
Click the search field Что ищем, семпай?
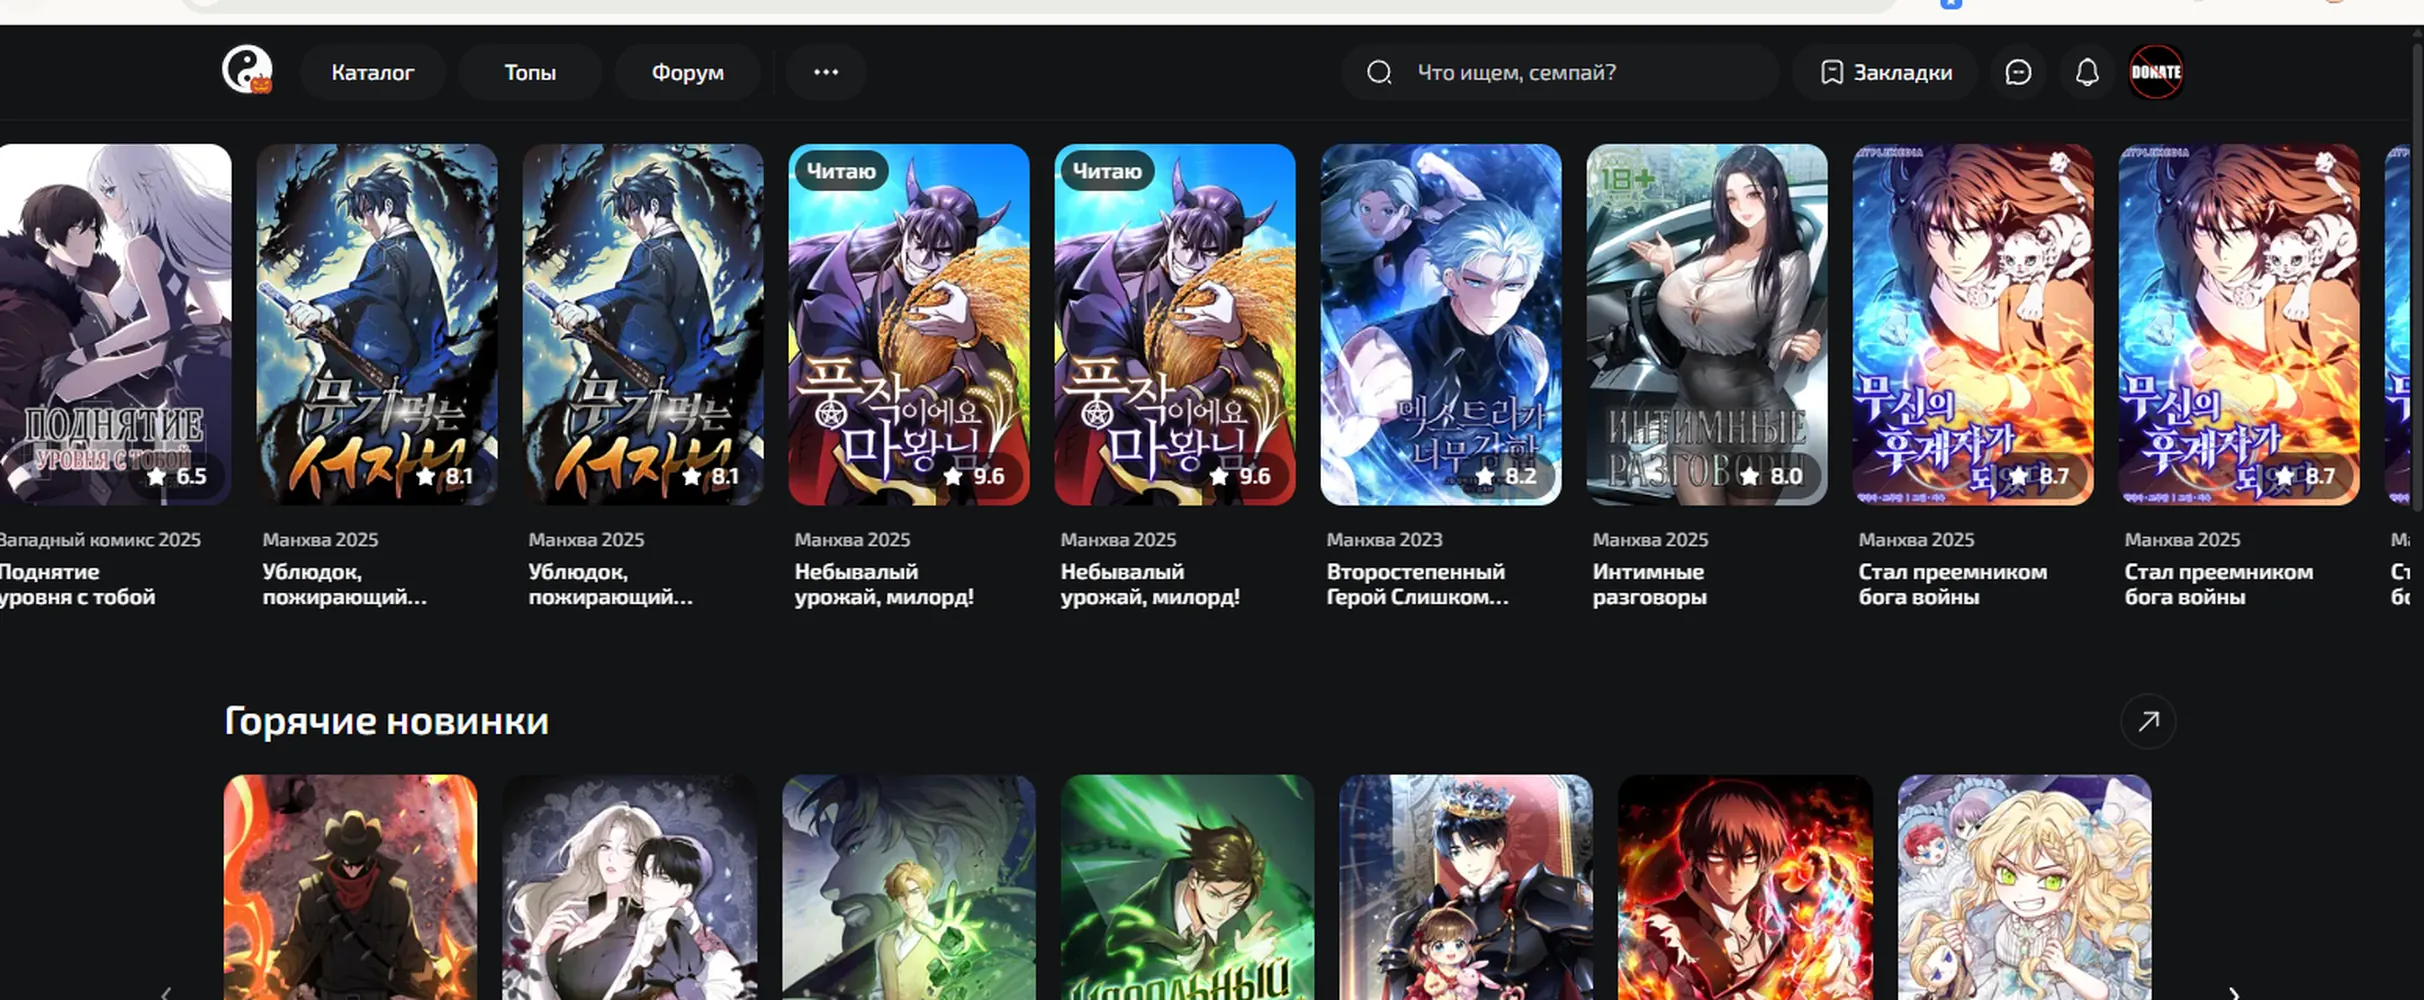[x=1560, y=72]
